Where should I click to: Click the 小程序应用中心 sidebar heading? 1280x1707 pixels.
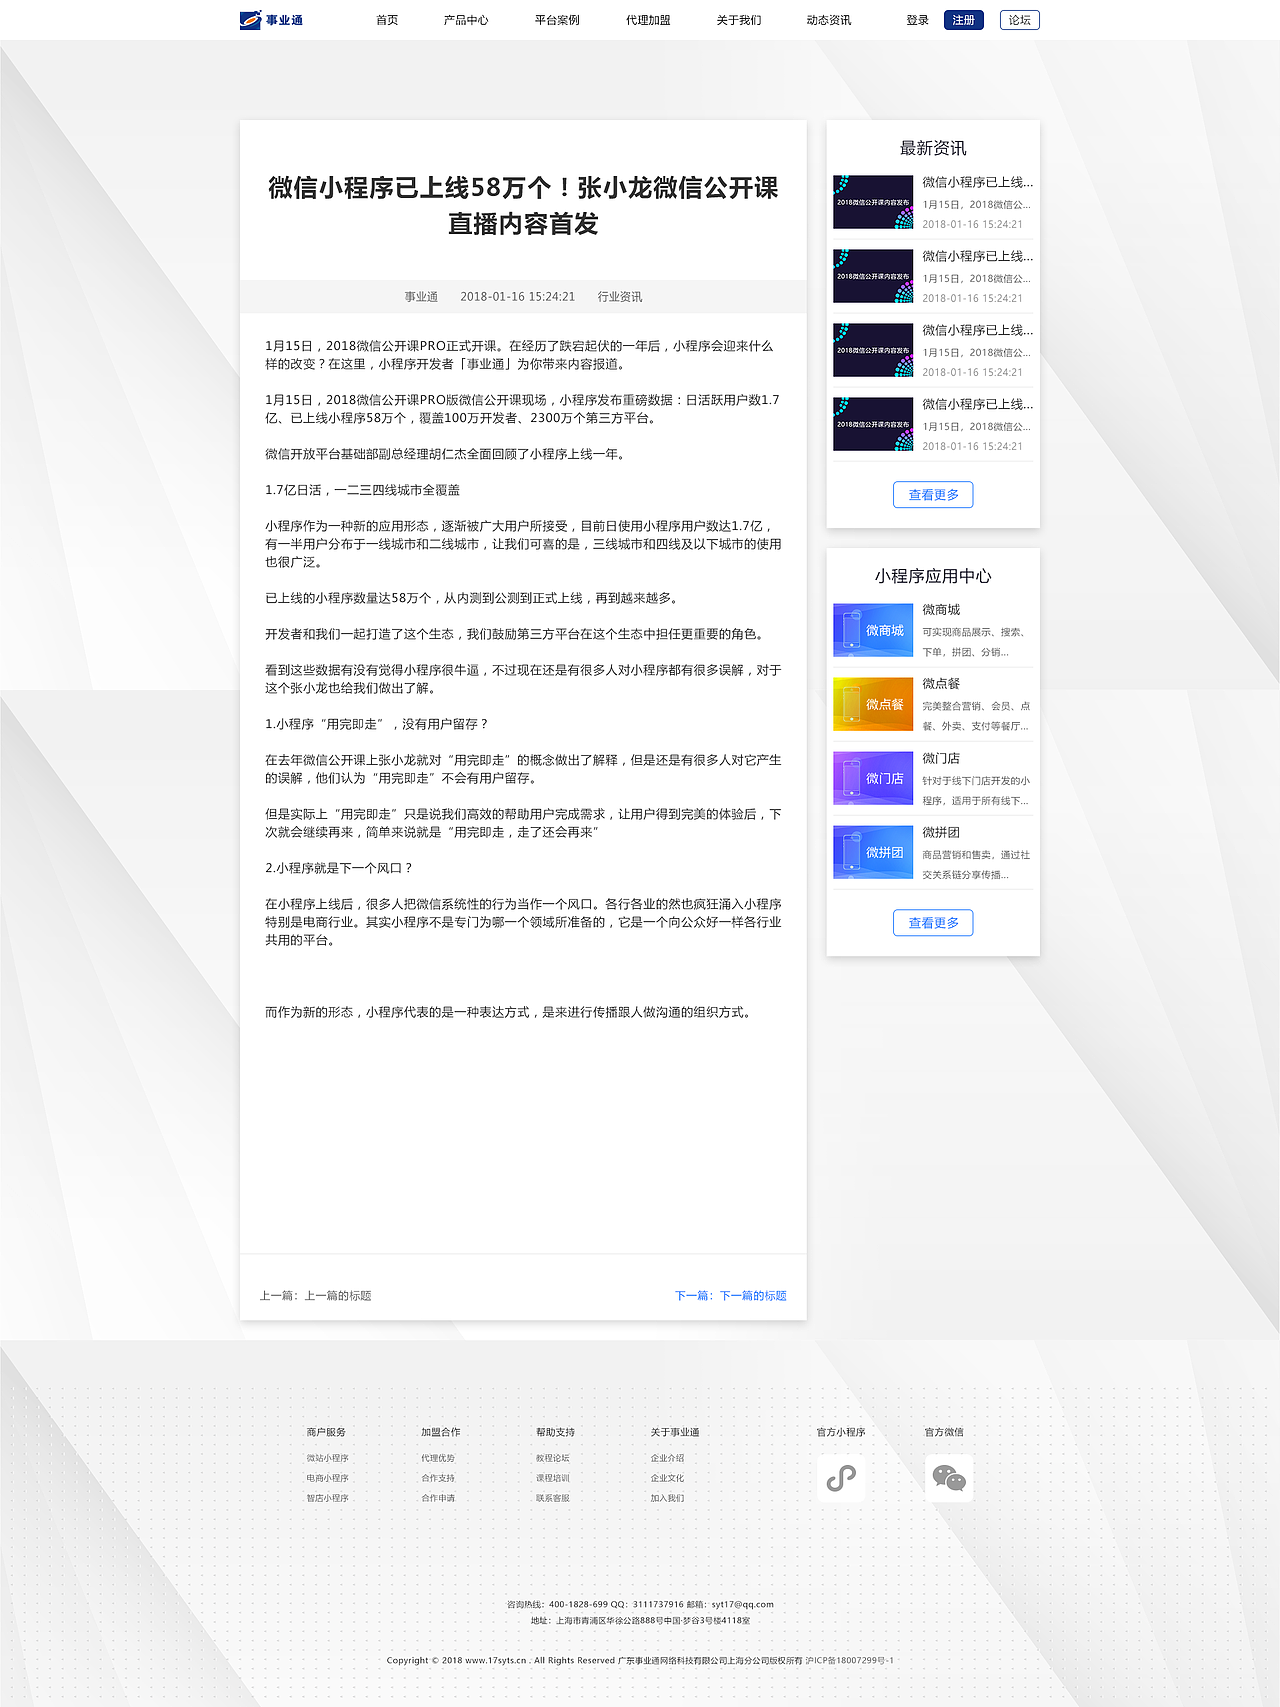pyautogui.click(x=933, y=576)
